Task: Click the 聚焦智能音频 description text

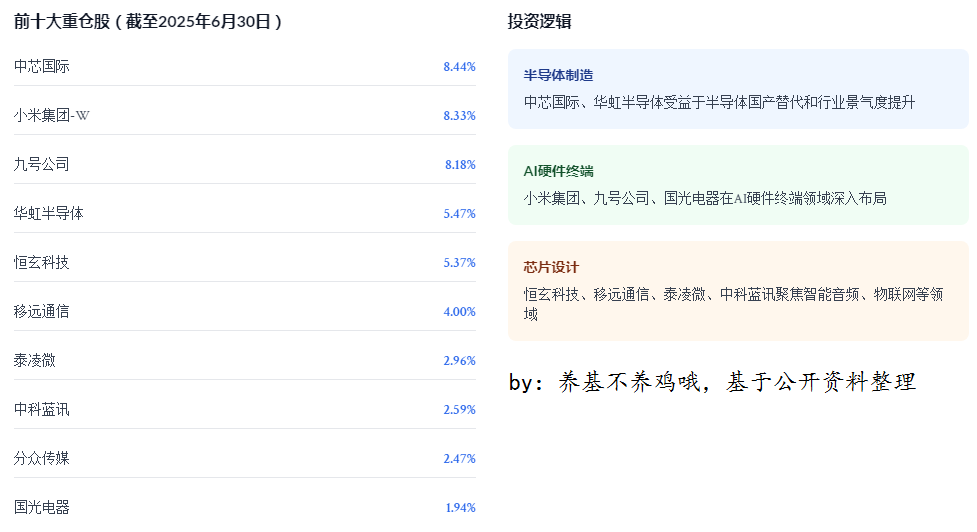Action: coord(733,304)
